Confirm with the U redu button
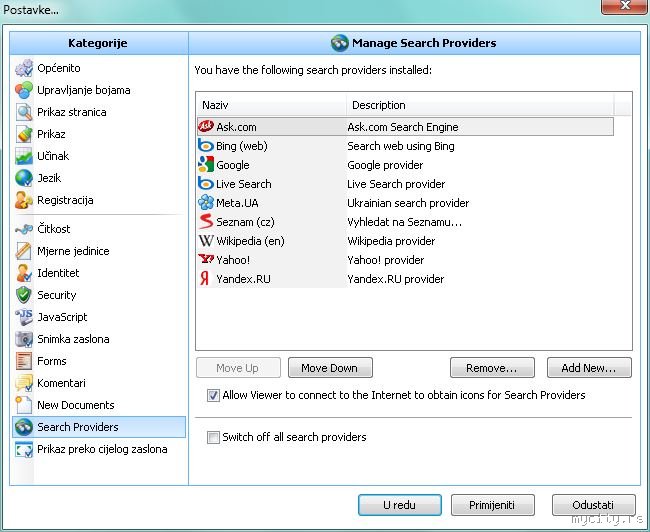This screenshot has width=650, height=532. point(400,505)
